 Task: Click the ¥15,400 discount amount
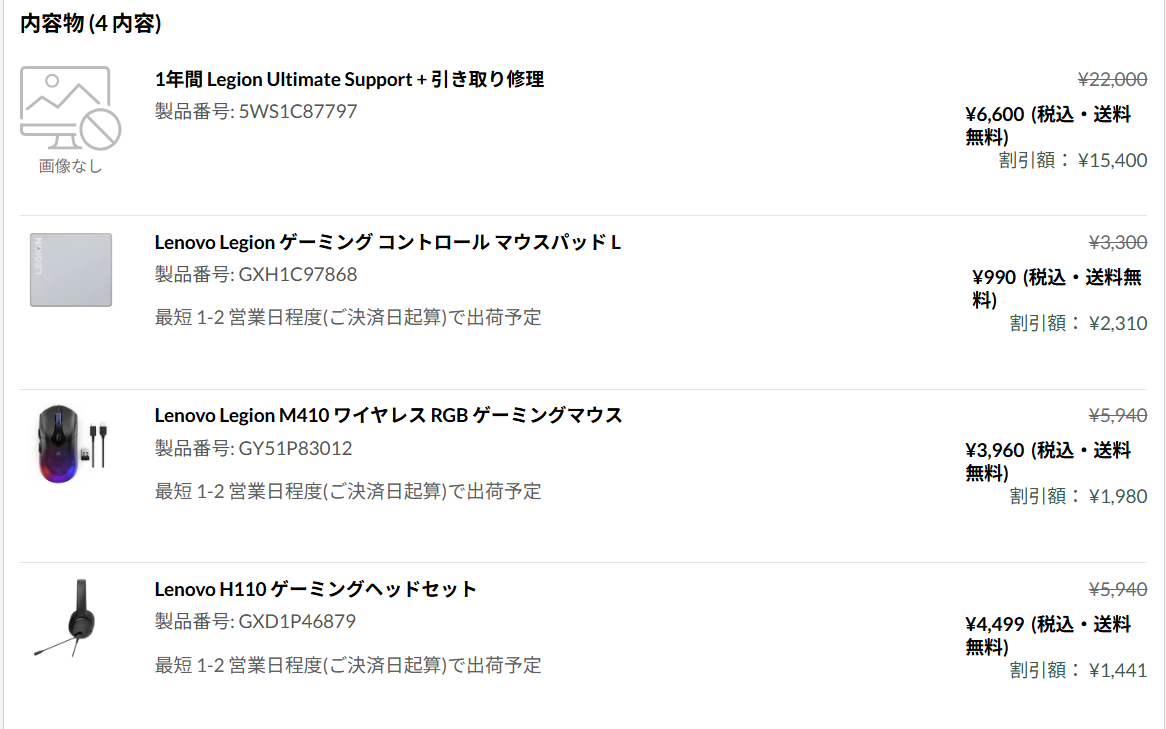click(x=1112, y=160)
